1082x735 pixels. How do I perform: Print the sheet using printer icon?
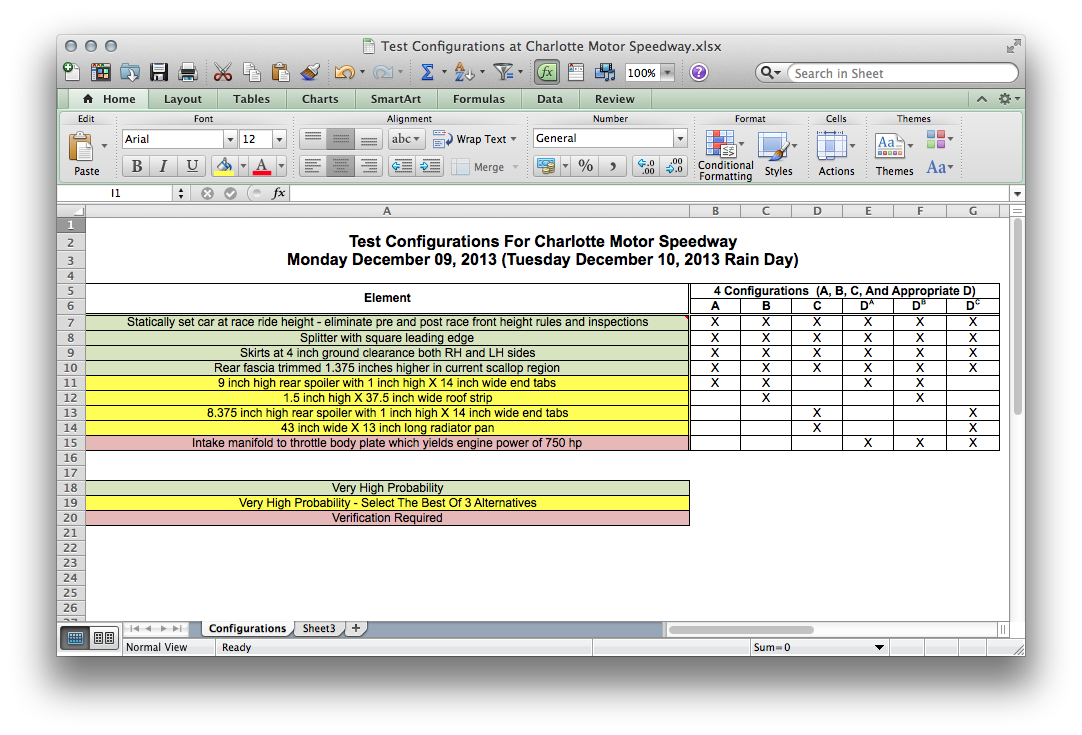[188, 72]
